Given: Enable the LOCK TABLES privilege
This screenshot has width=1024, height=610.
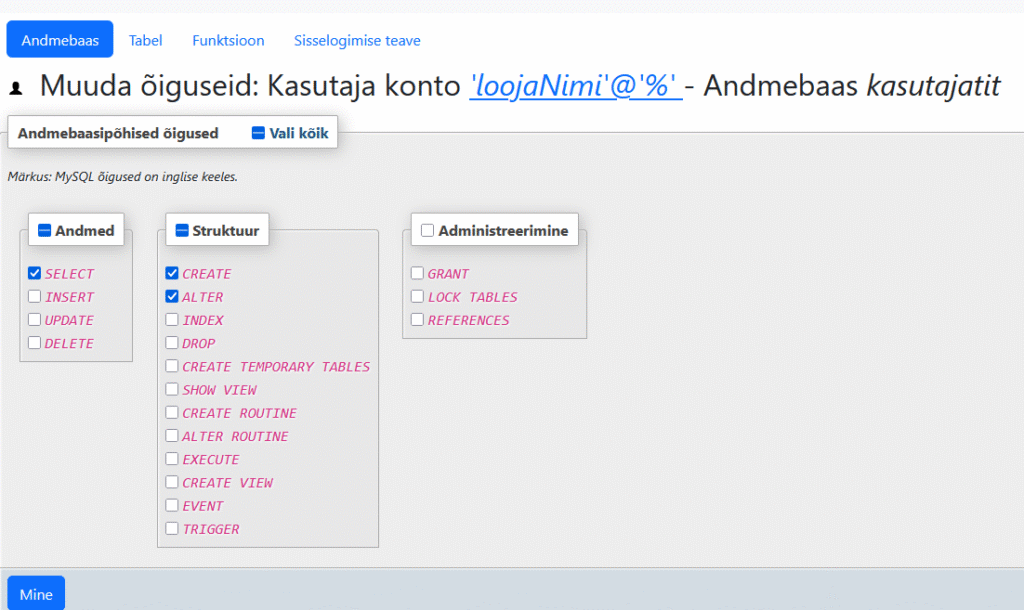Looking at the screenshot, I should (x=417, y=296).
